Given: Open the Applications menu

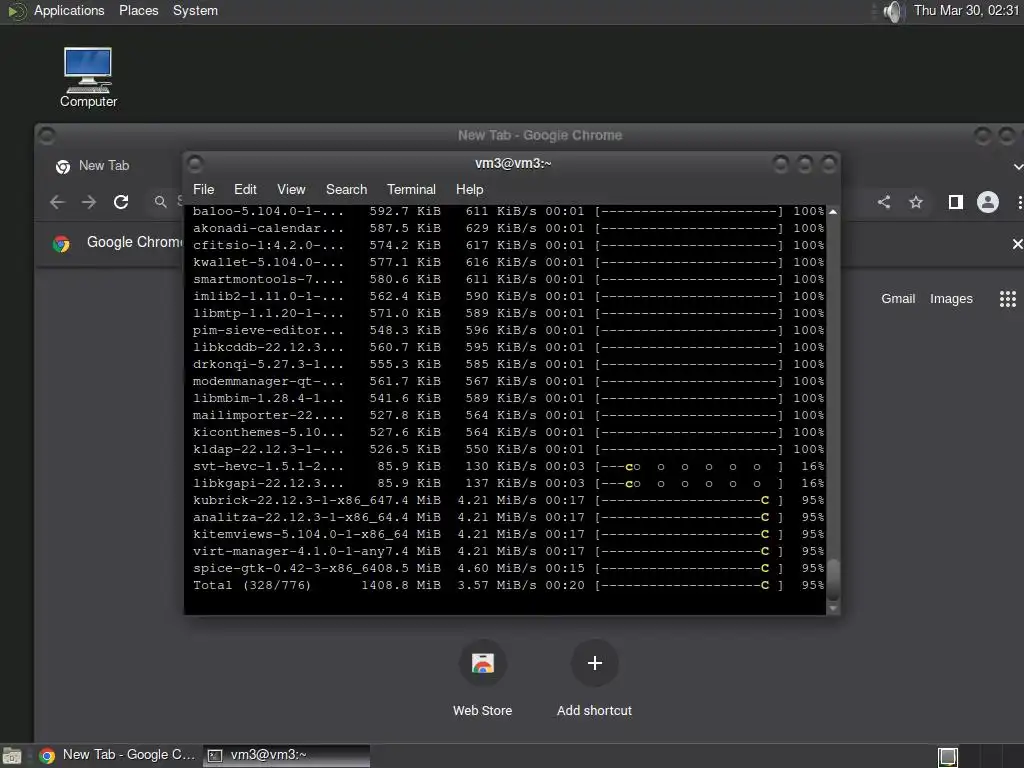Looking at the screenshot, I should (69, 10).
